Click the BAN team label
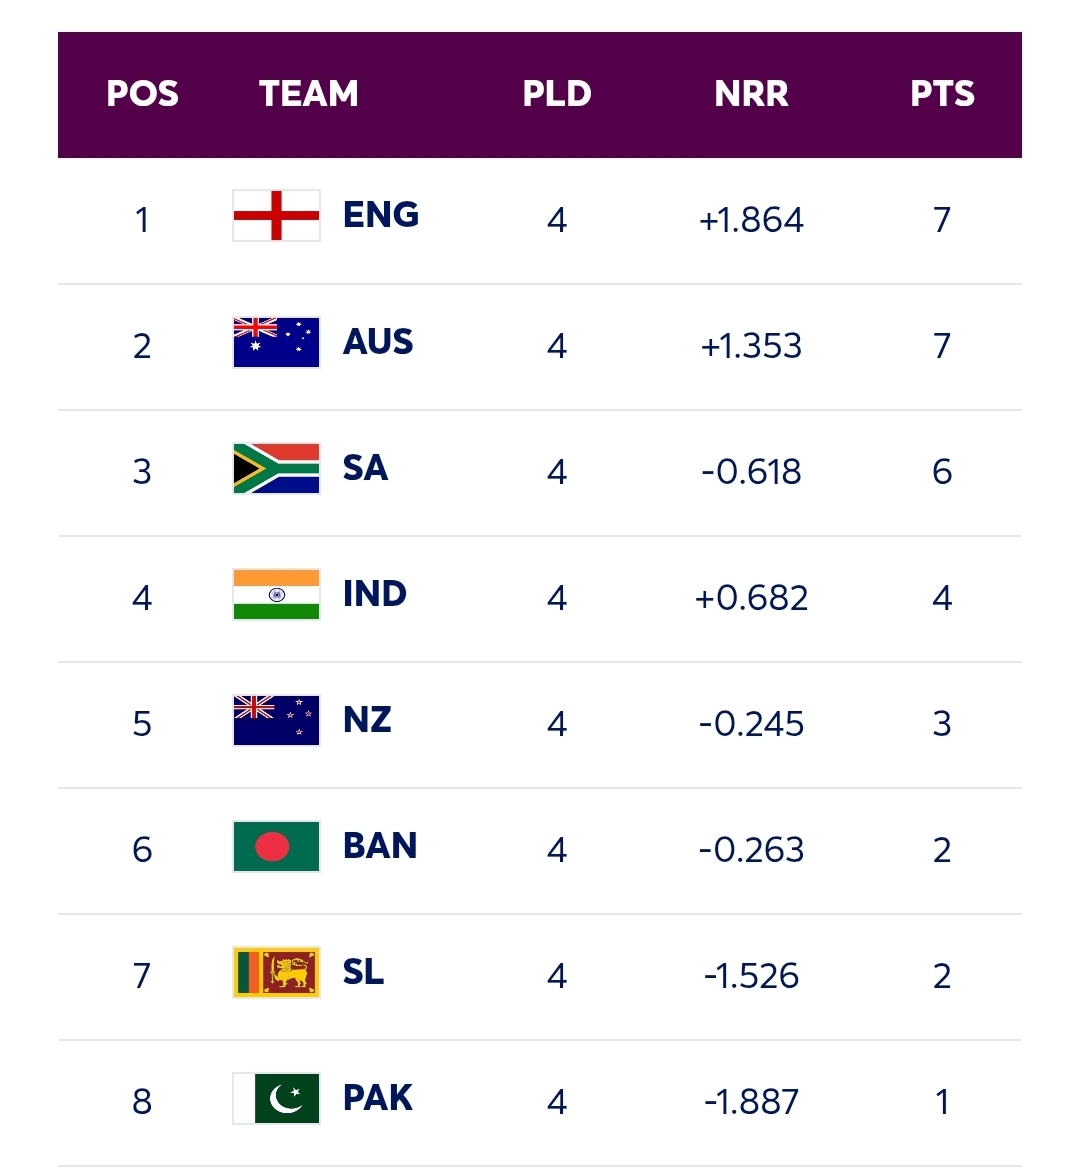The image size is (1080, 1176). click(x=380, y=846)
